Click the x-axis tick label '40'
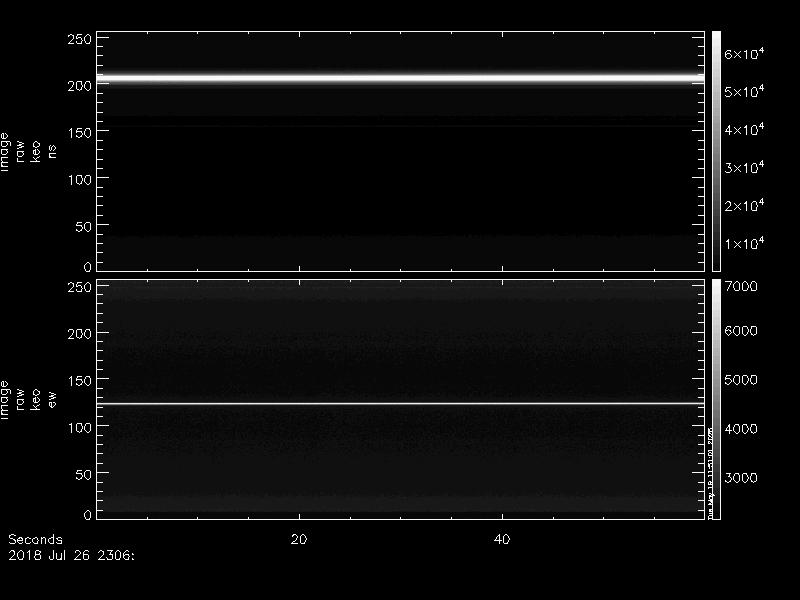Image resolution: width=800 pixels, height=600 pixels. click(x=502, y=539)
